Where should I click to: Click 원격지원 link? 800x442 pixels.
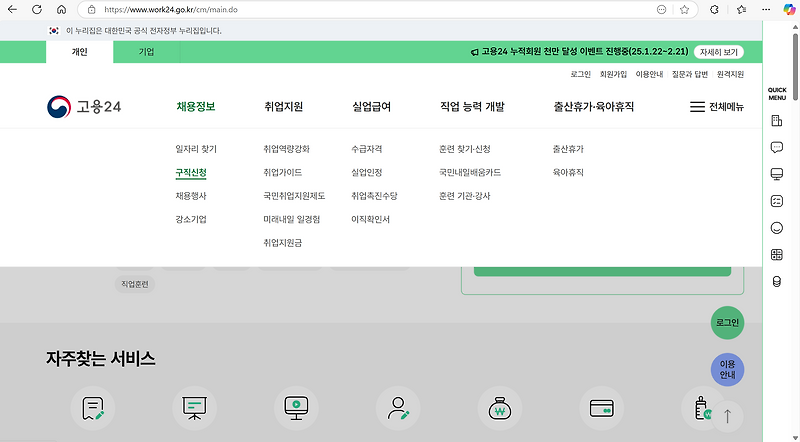tap(730, 75)
